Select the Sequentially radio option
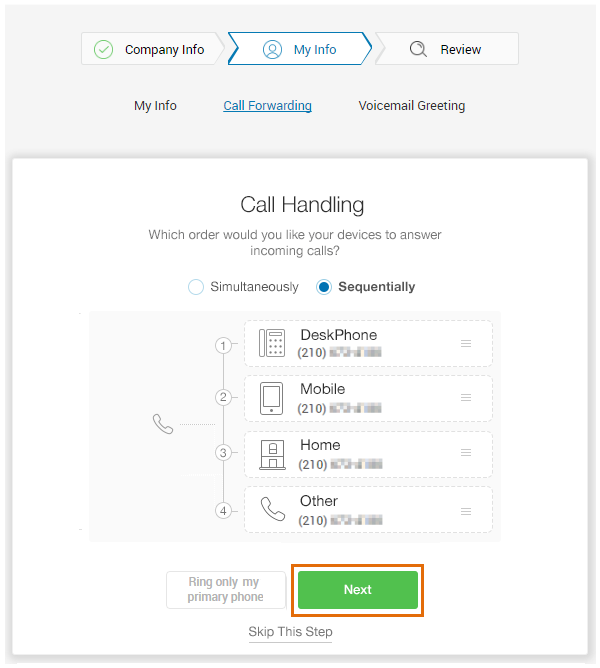The height and width of the screenshot is (668, 600). [x=324, y=287]
